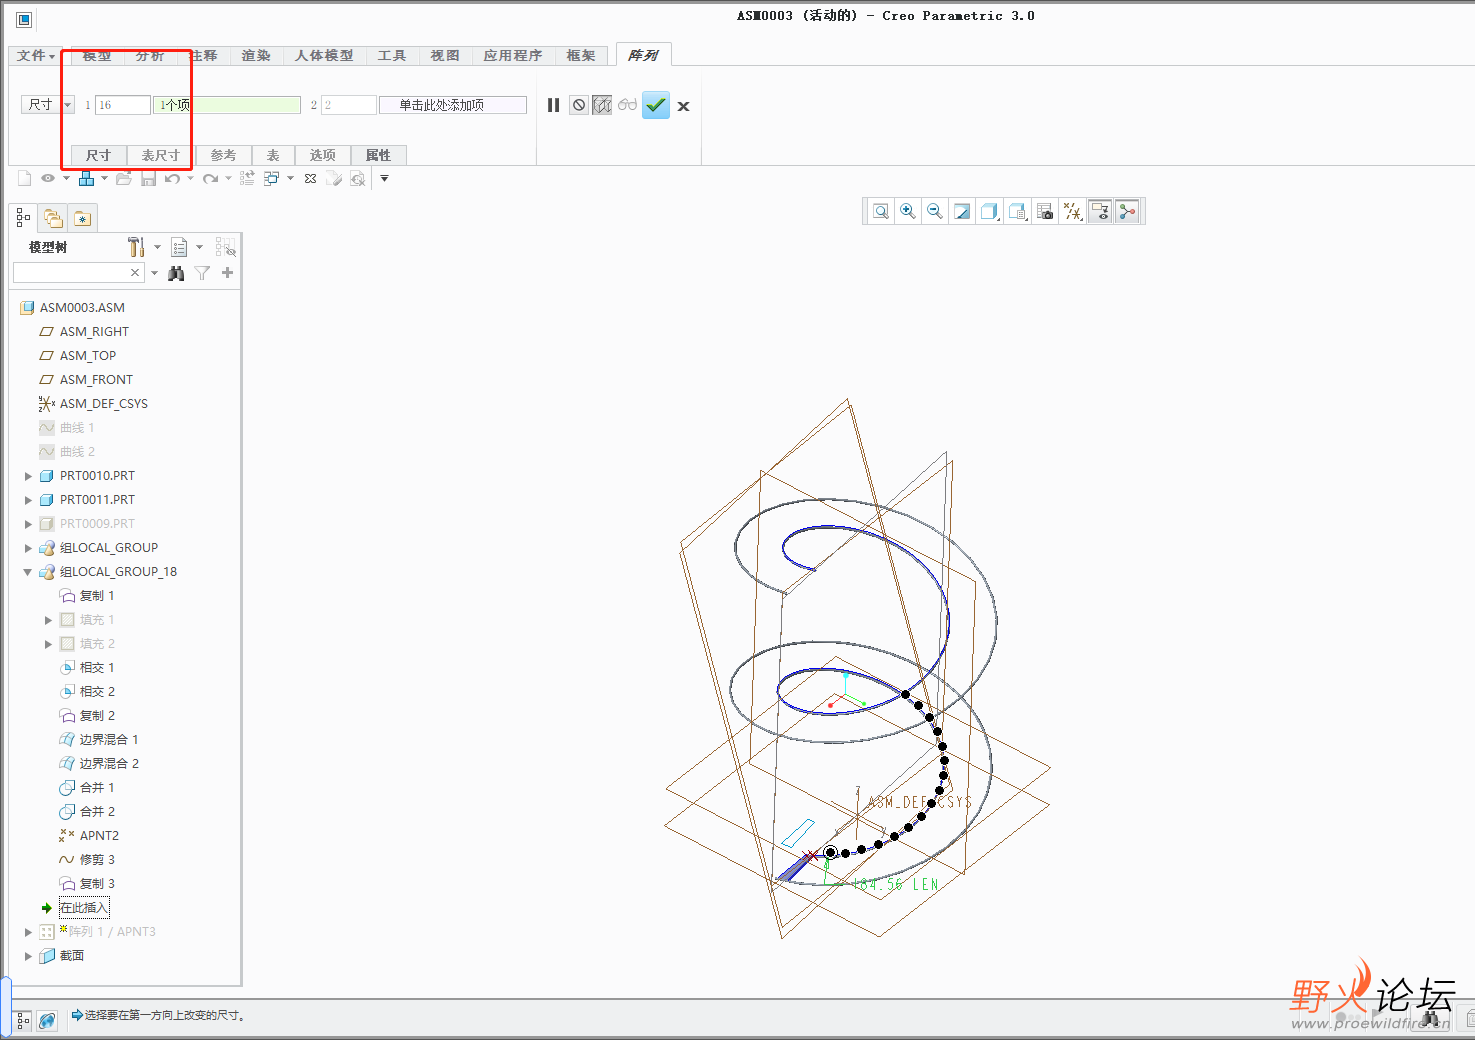Open the 选项 panel tab

[323, 155]
